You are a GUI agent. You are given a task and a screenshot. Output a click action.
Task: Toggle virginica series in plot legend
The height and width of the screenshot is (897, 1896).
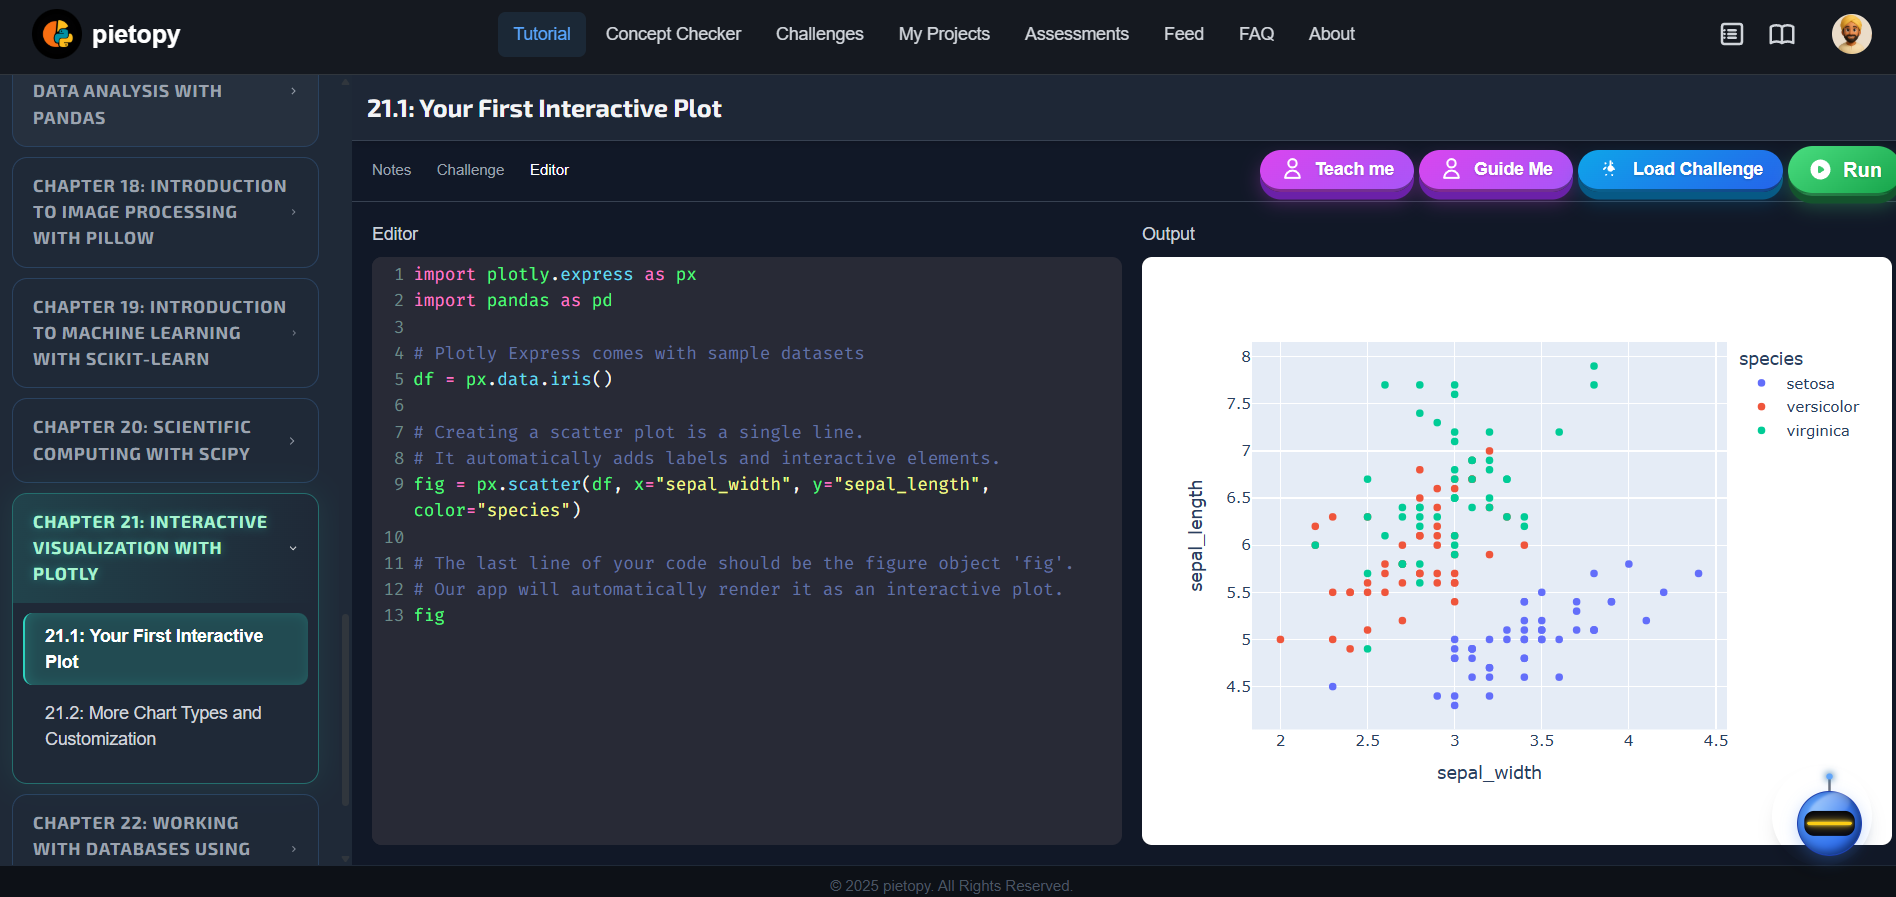click(x=1817, y=431)
